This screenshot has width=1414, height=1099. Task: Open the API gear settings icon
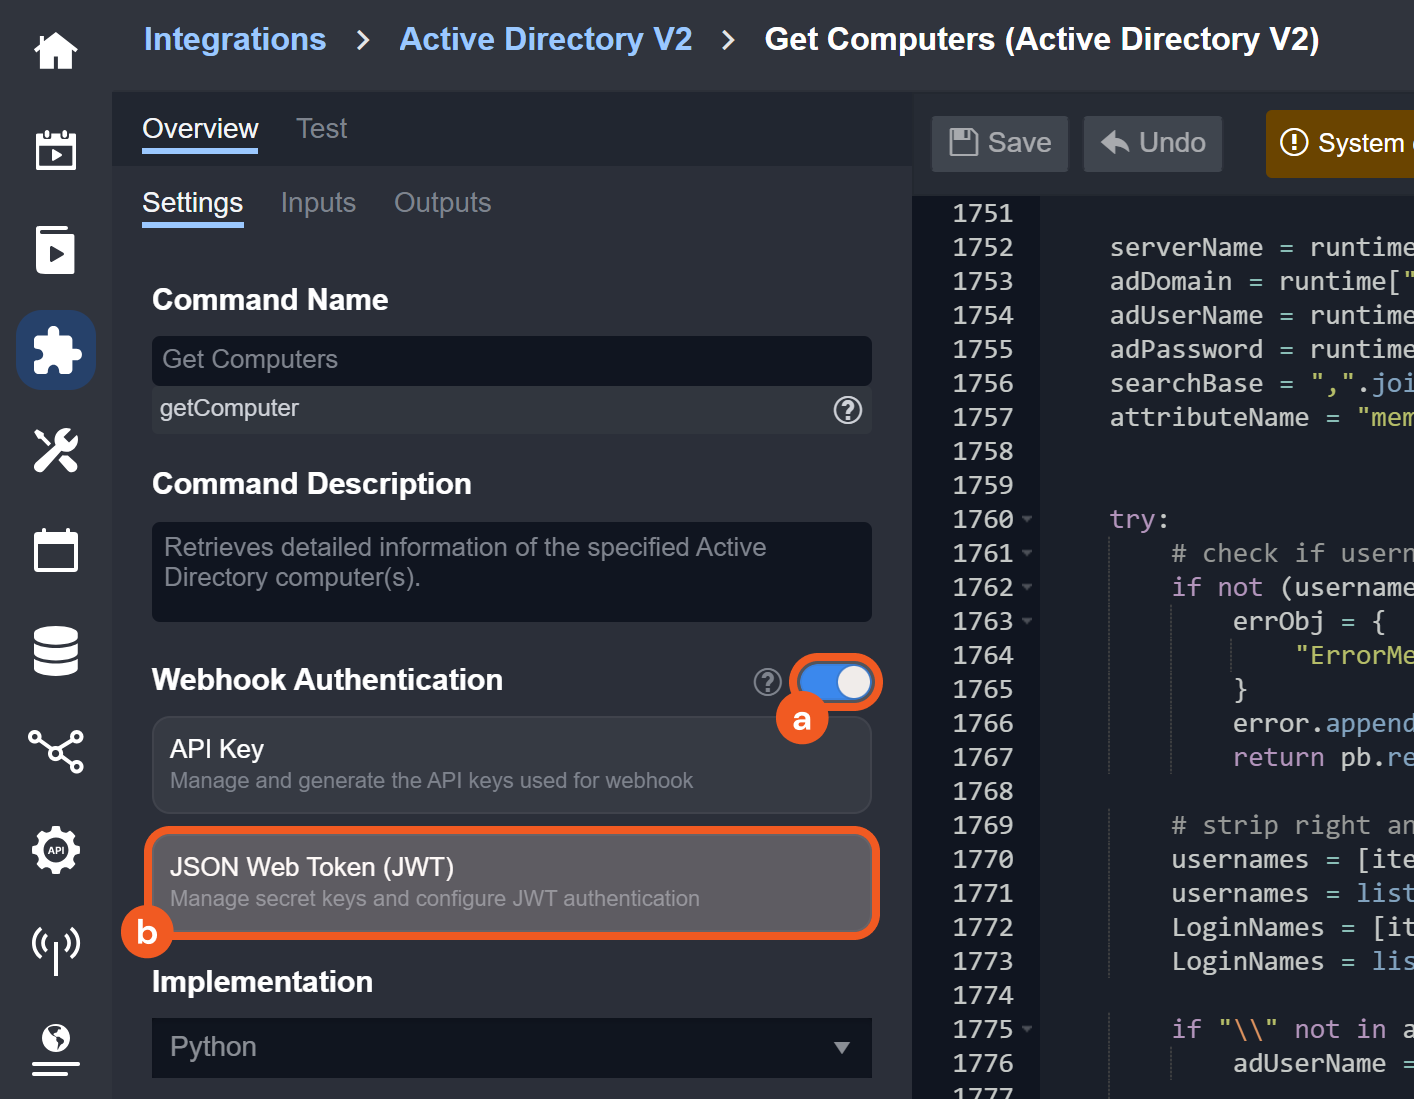click(x=56, y=850)
